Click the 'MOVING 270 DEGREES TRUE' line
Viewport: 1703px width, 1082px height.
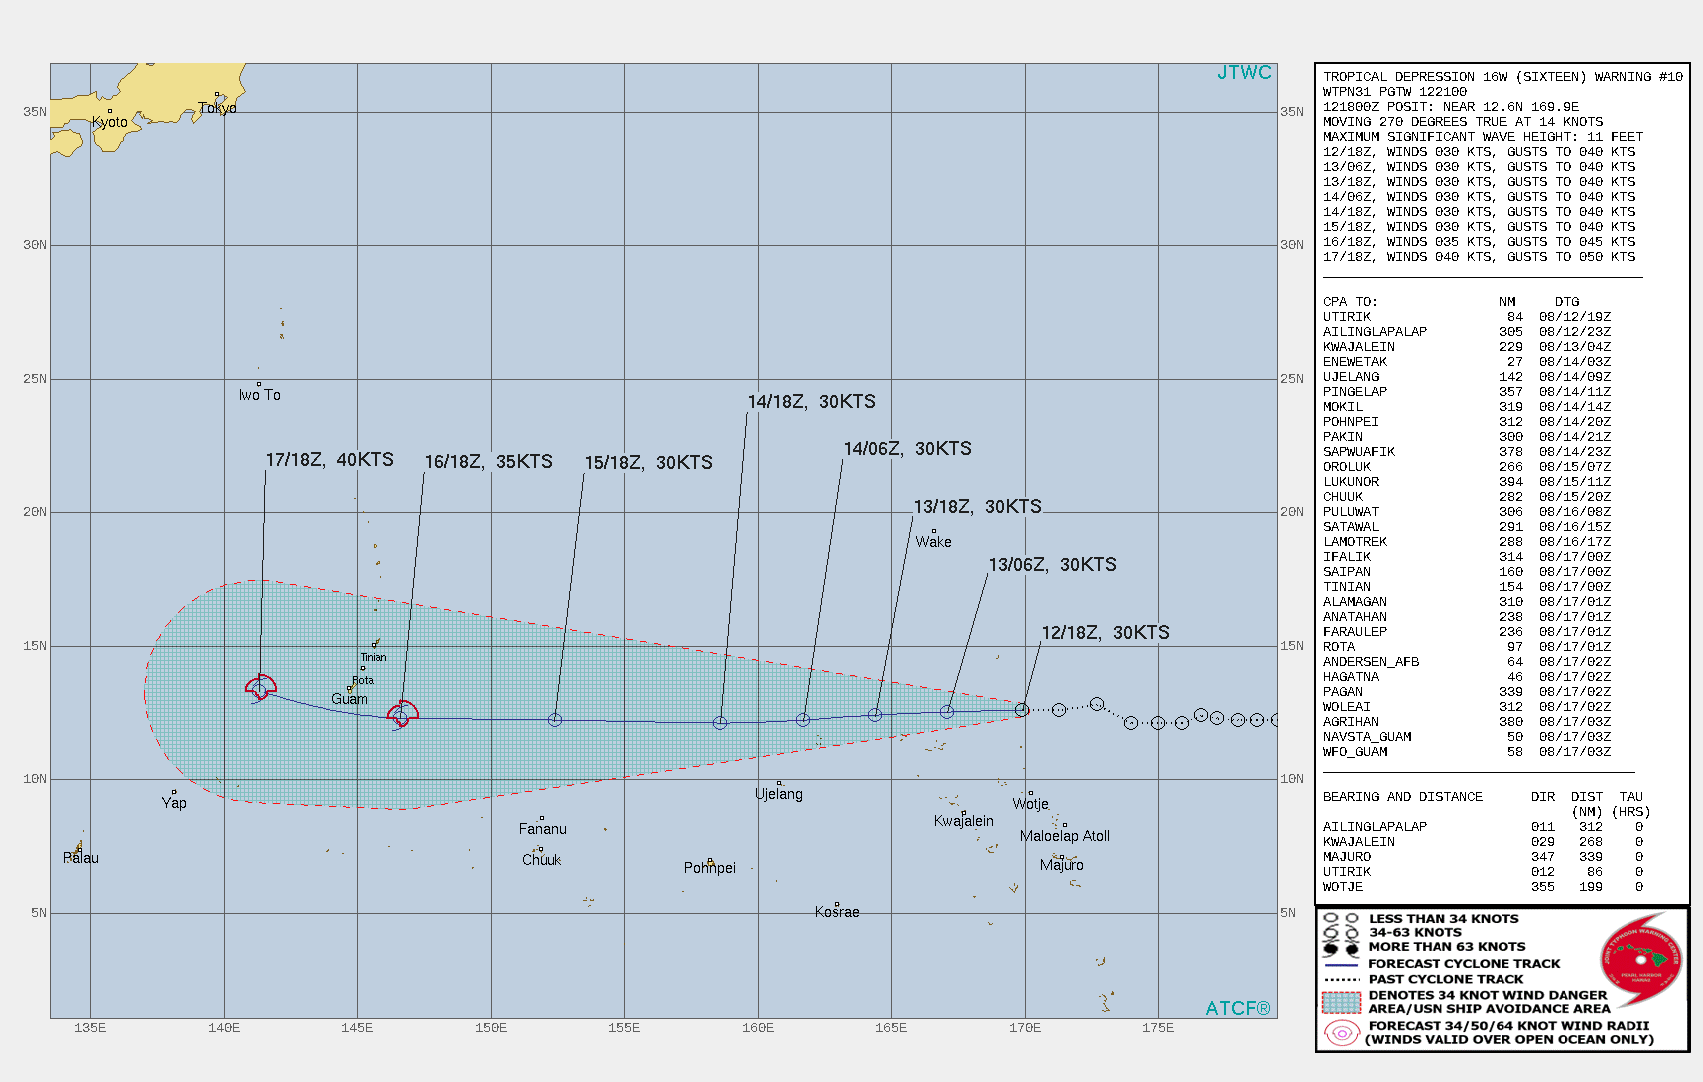pos(1463,122)
